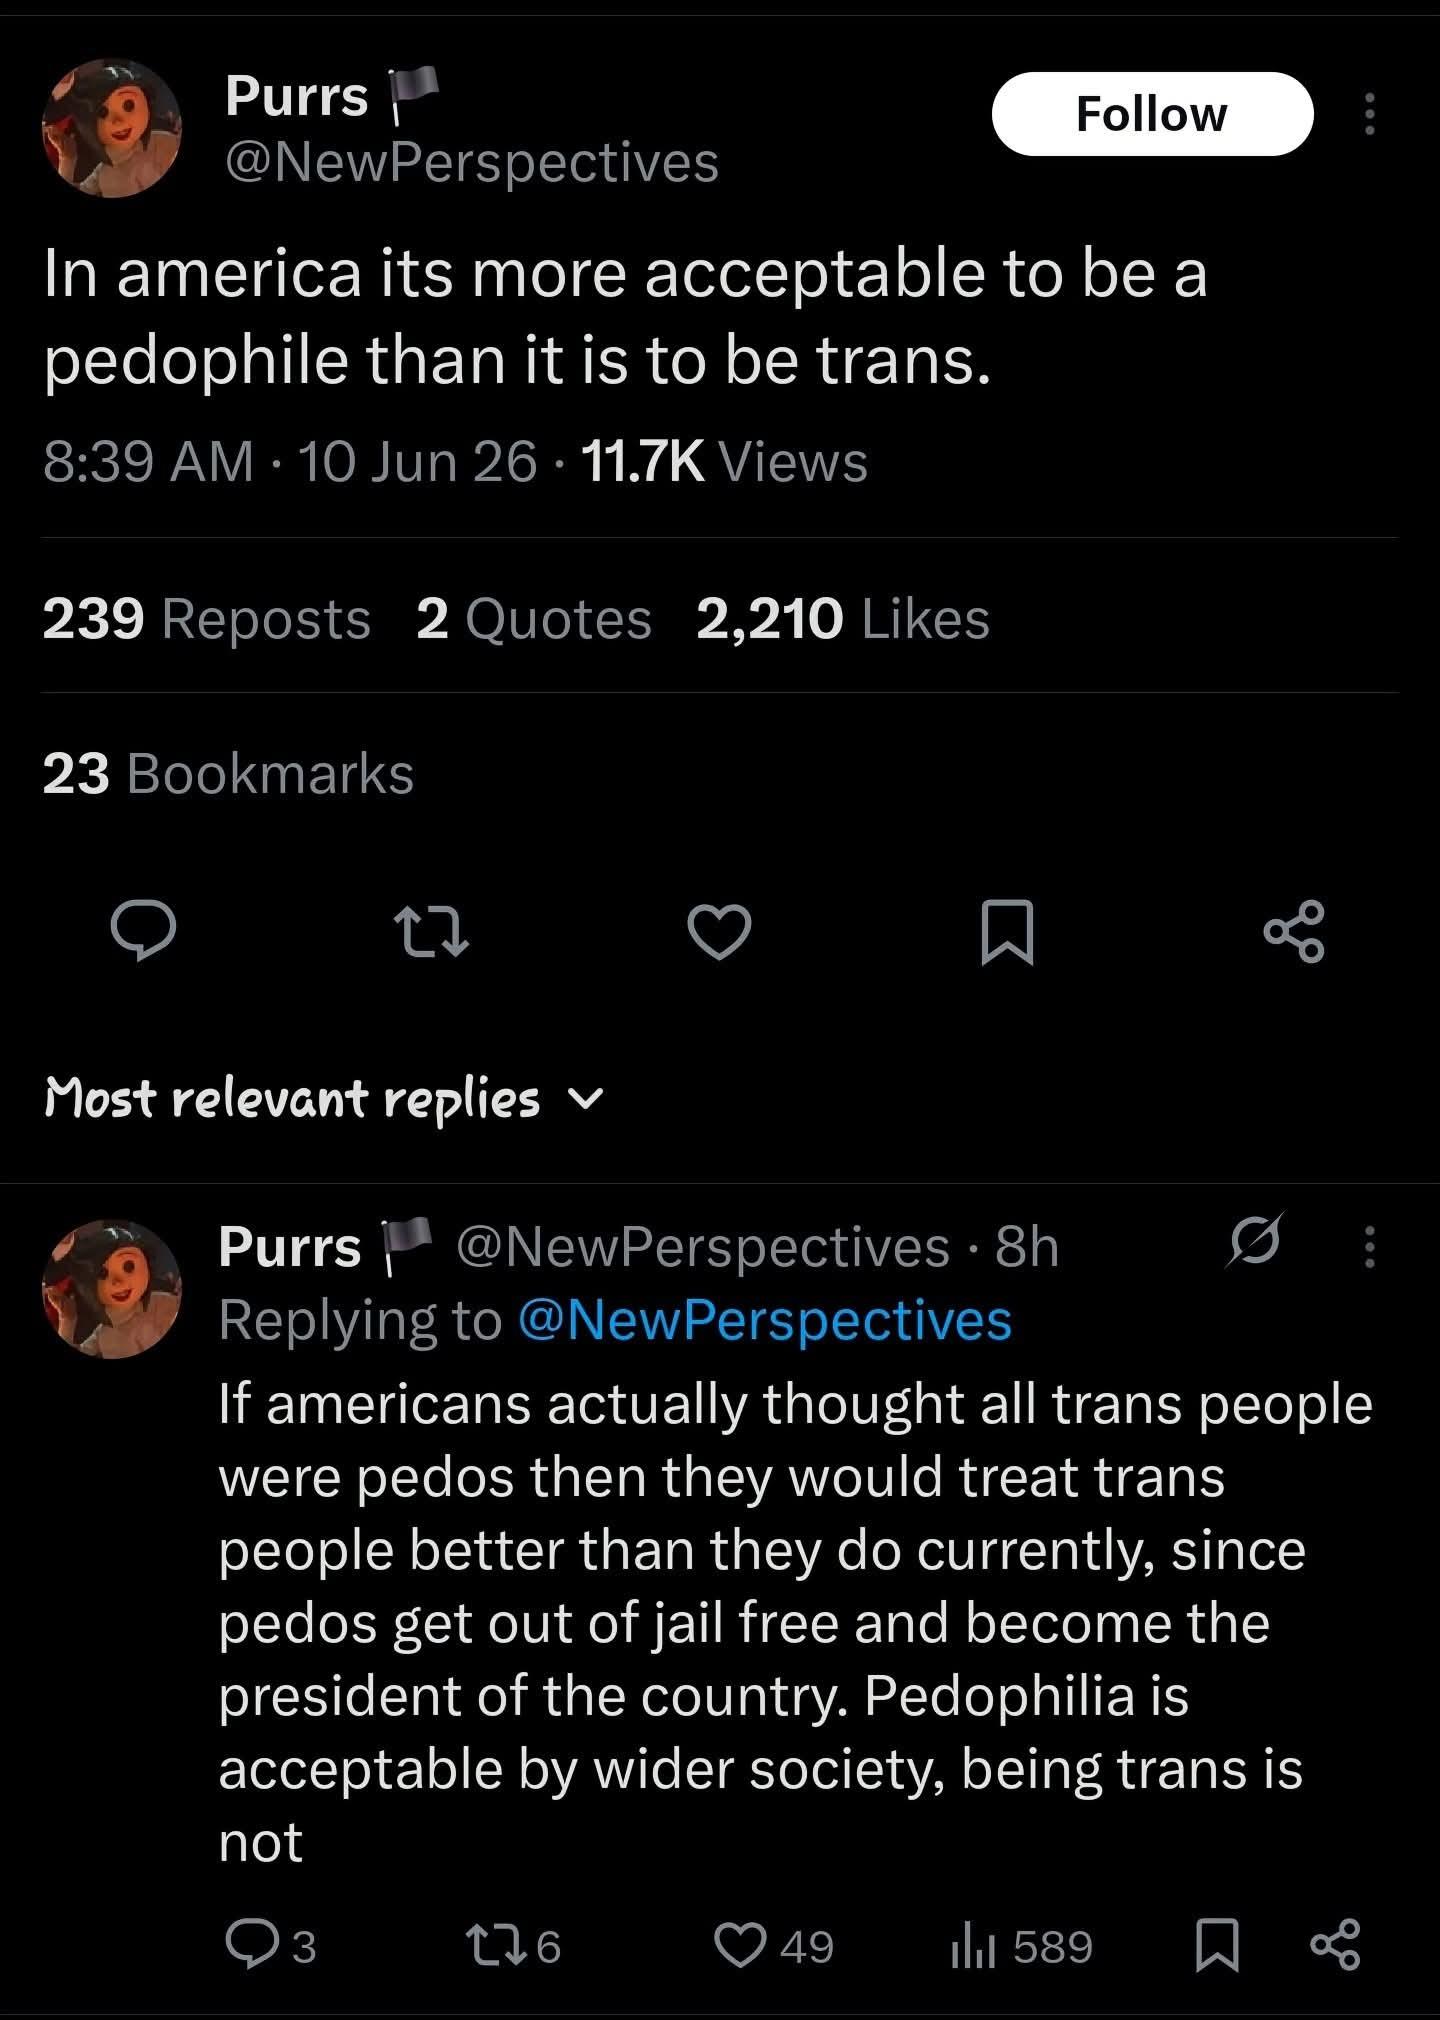Follow the Purrs account
The width and height of the screenshot is (1440, 2020).
coord(1152,114)
